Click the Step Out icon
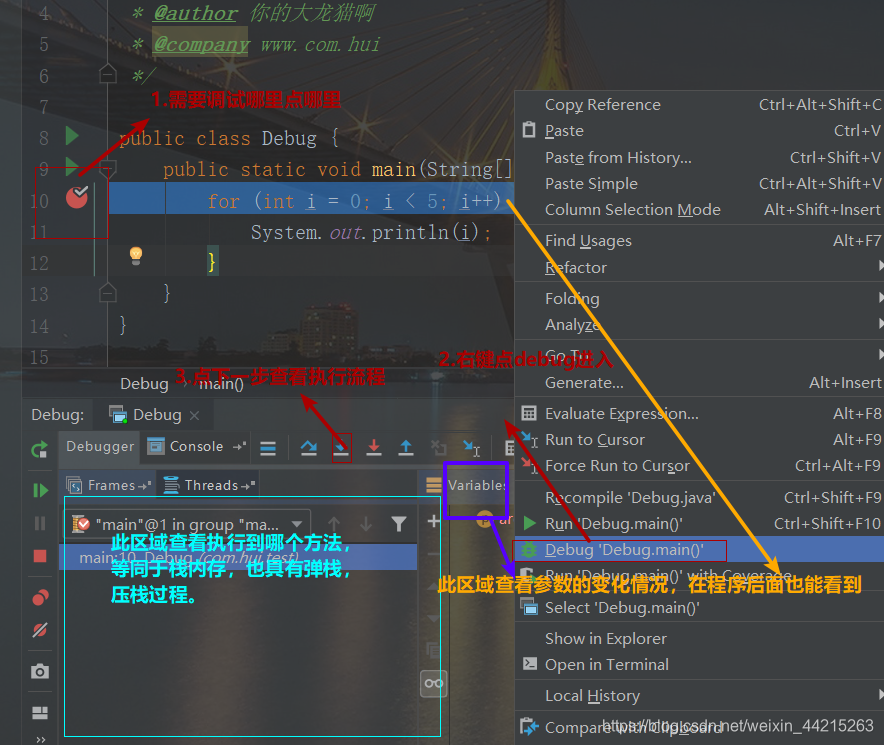Image resolution: width=884 pixels, height=745 pixels. pyautogui.click(x=406, y=448)
